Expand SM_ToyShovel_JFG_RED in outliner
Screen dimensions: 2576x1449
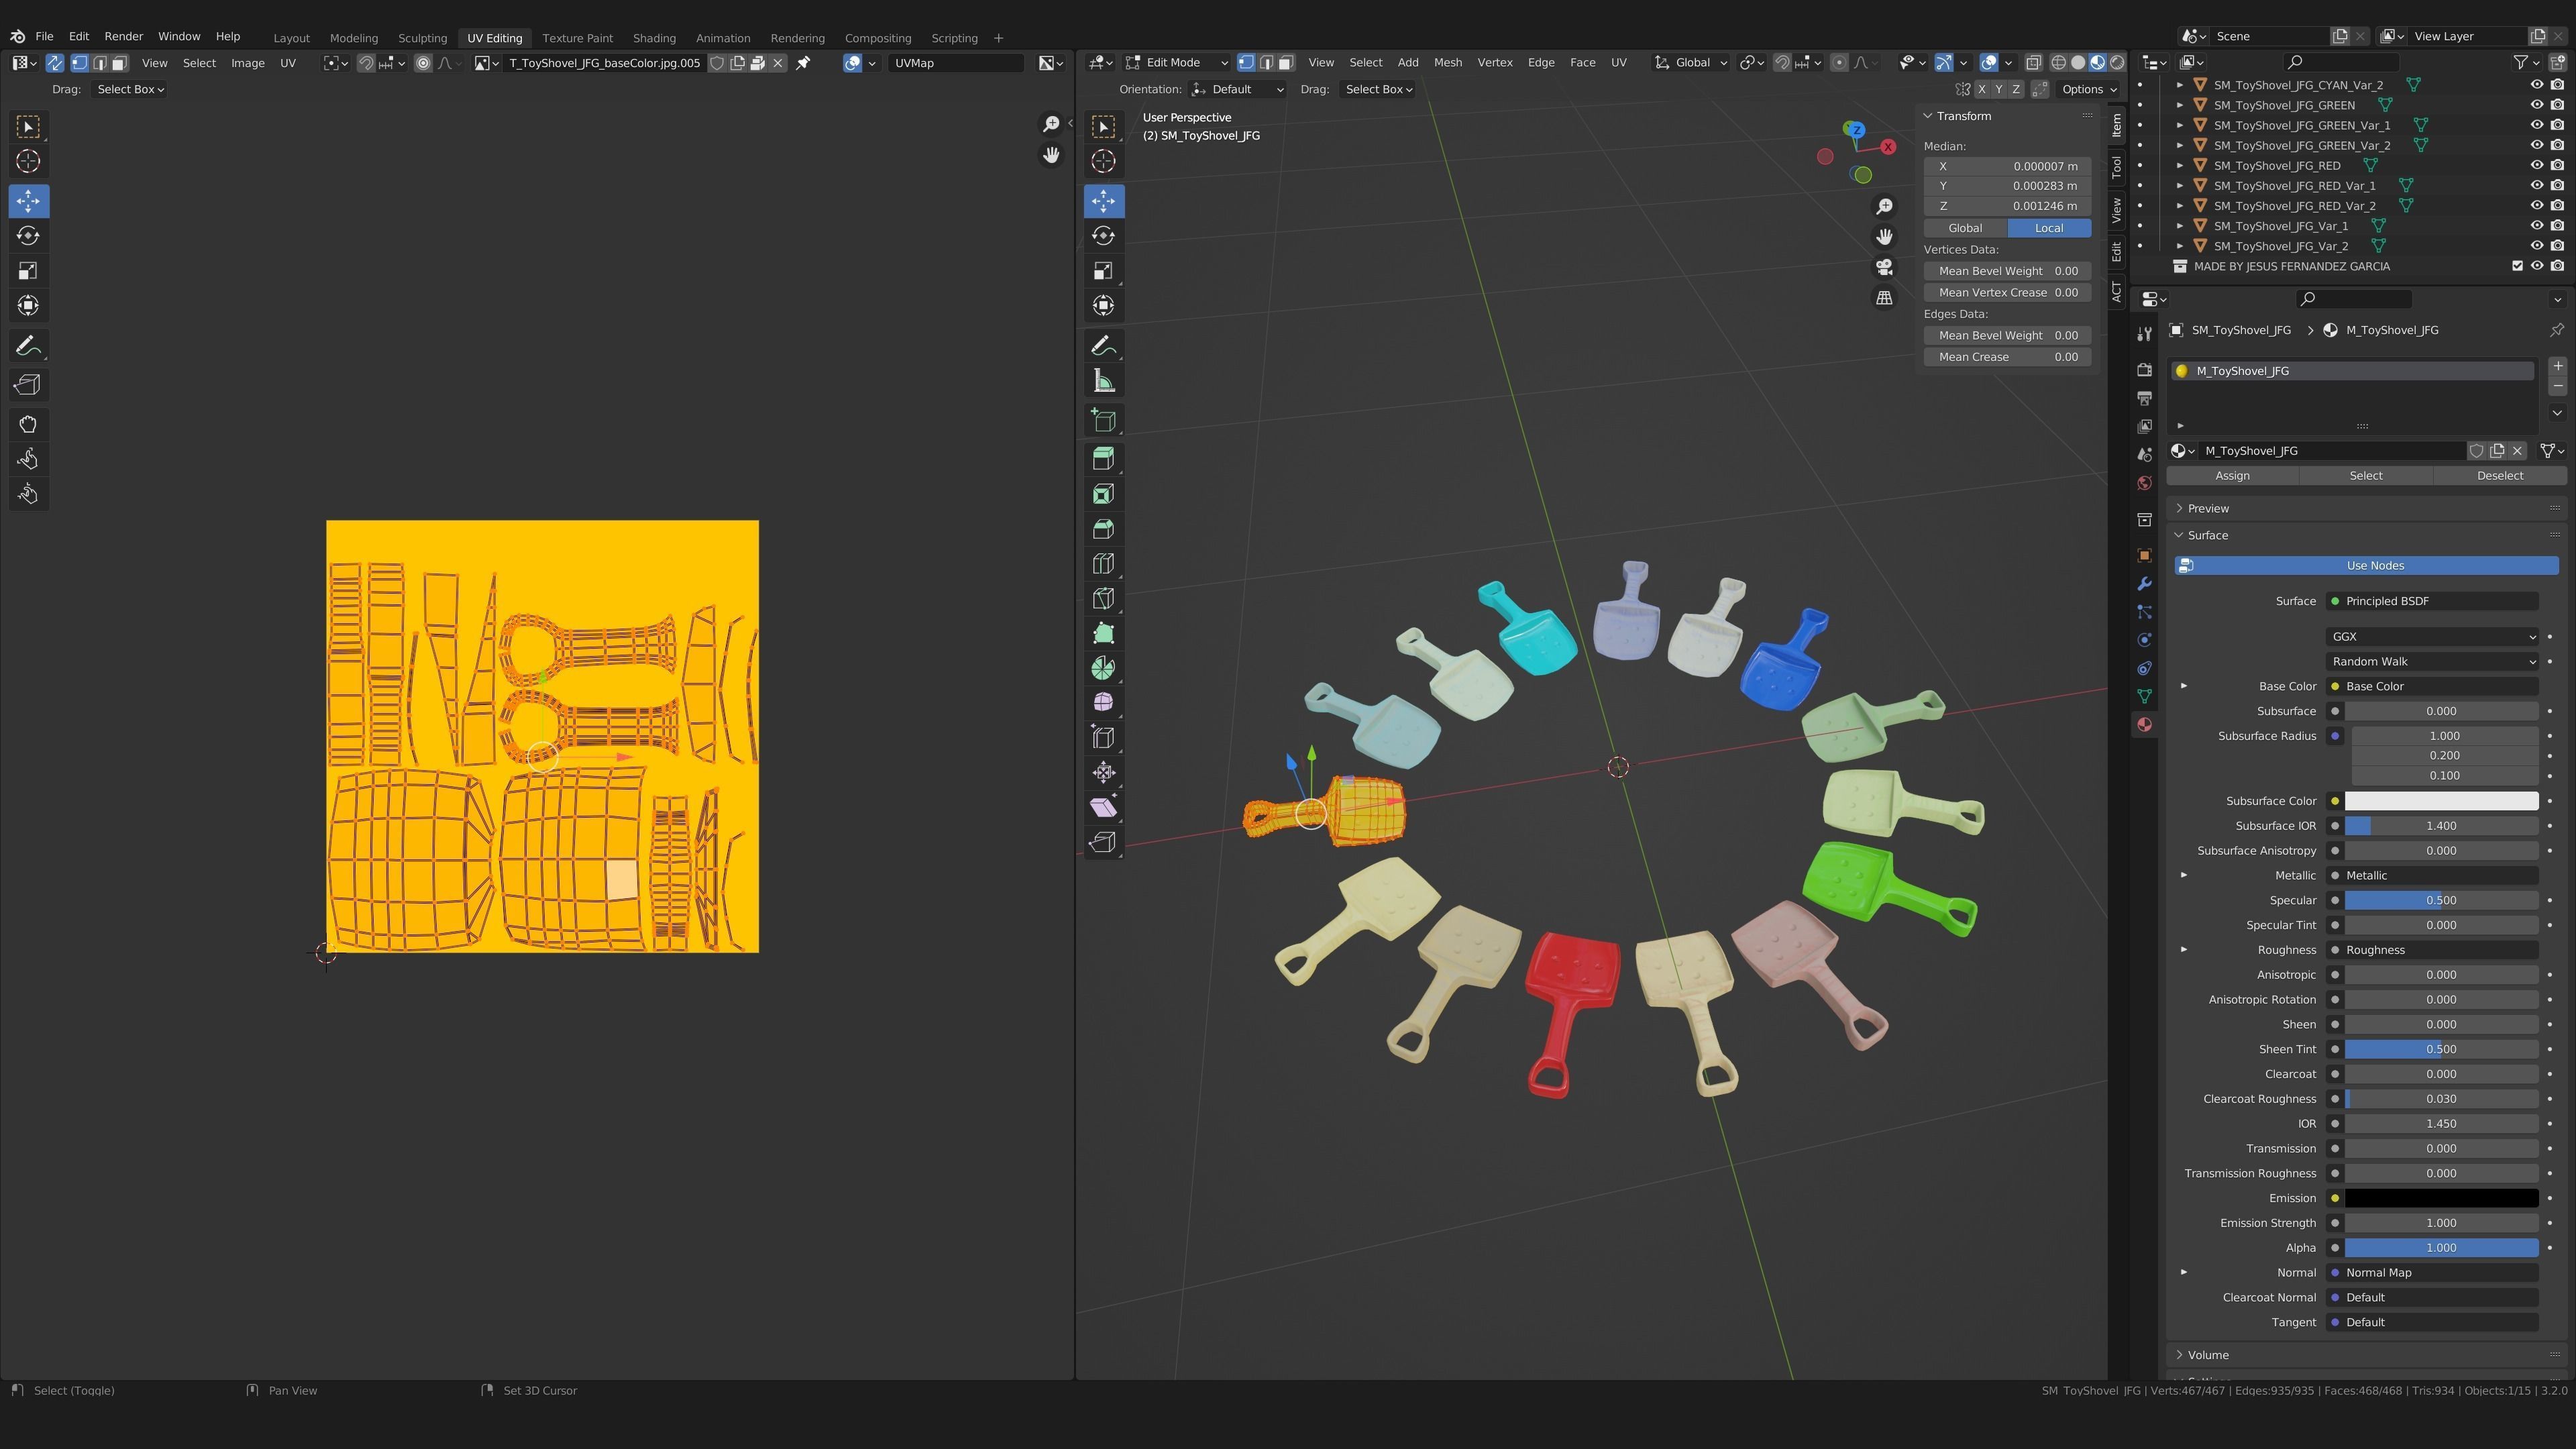click(2180, 166)
